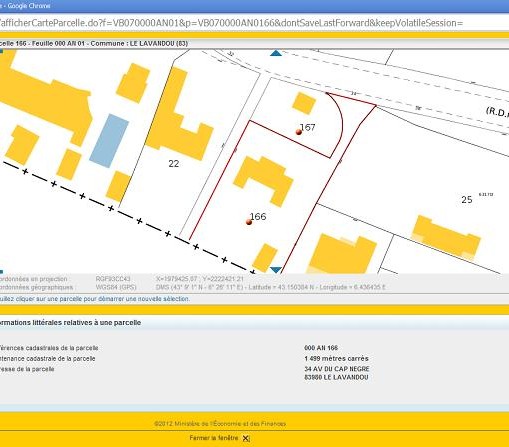The width and height of the screenshot is (509, 447).
Task: Click the Fermer la fenêtre link
Action: pyautogui.click(x=214, y=438)
